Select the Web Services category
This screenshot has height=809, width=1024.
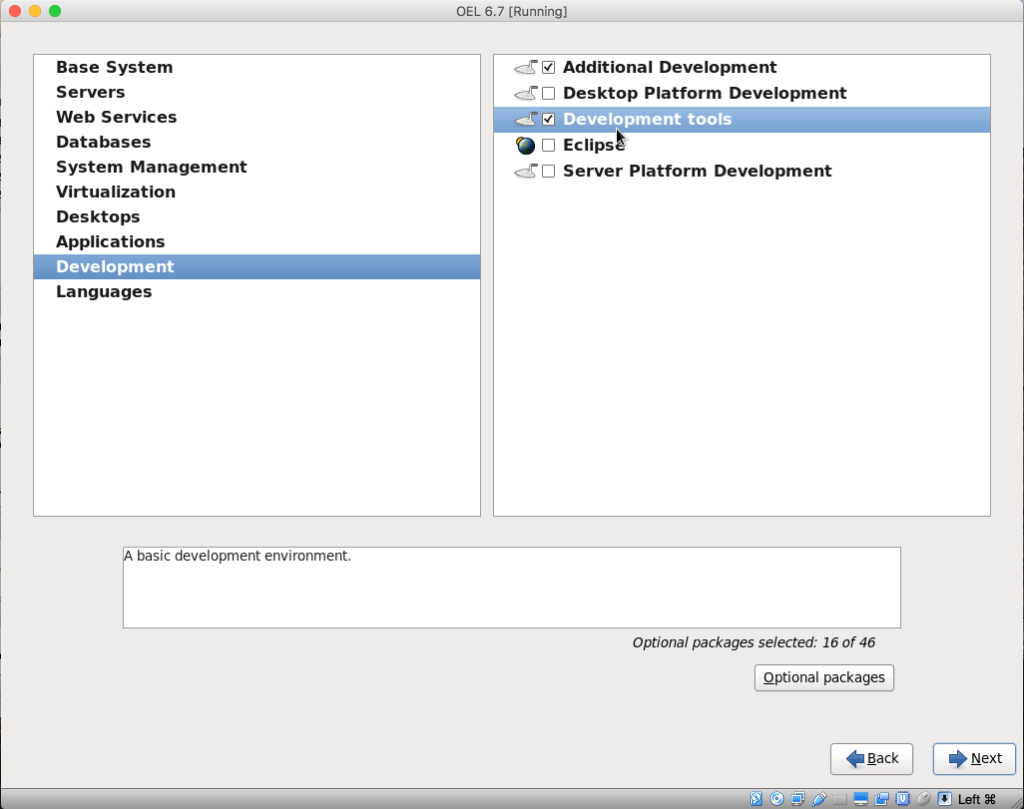click(x=257, y=117)
